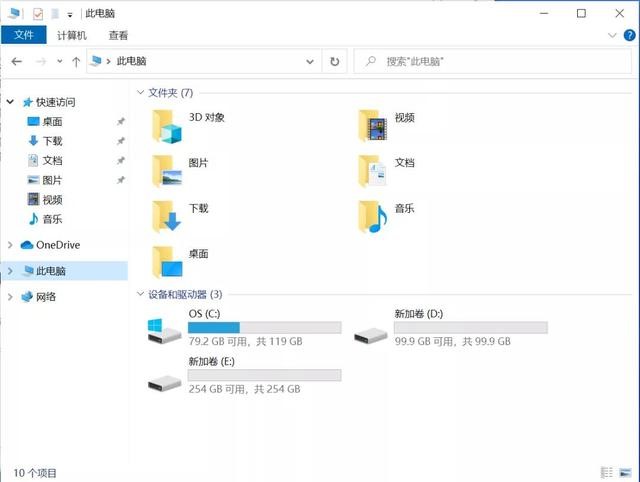This screenshot has height=482, width=640.
Task: Click the '254 GB 可用, 共 254 GB' text
Action: tap(244, 389)
